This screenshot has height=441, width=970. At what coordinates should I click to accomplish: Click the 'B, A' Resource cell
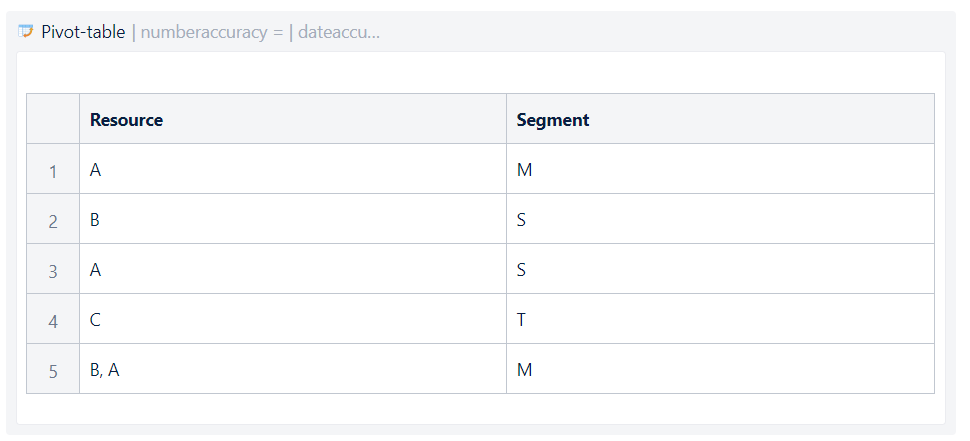(105, 370)
